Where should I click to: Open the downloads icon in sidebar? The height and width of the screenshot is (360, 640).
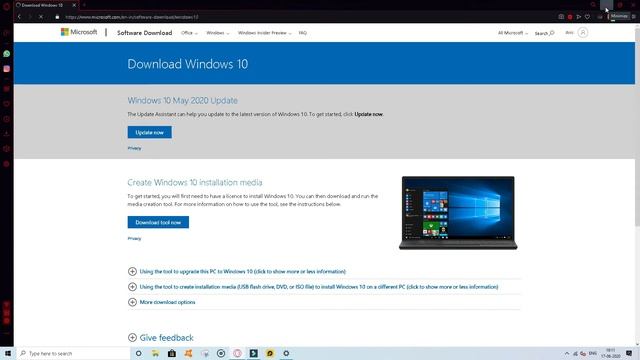click(7, 133)
